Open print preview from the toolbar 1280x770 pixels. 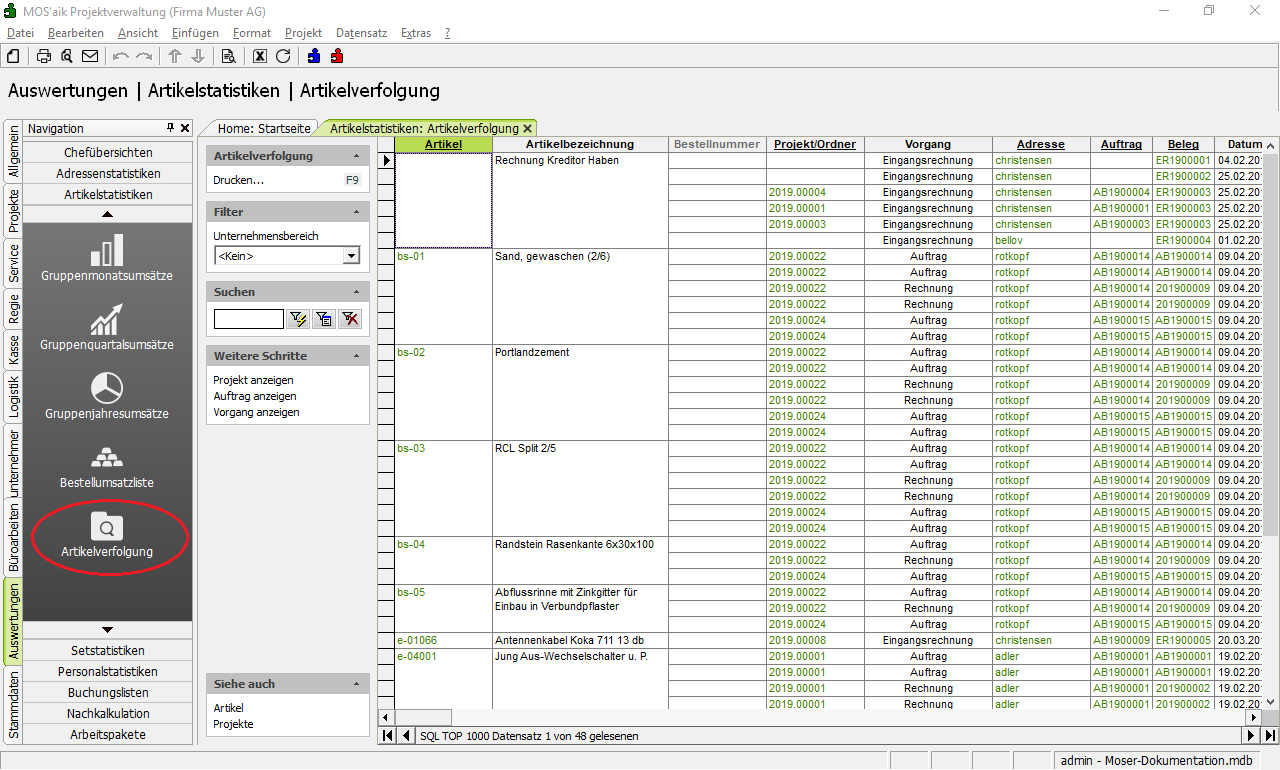[66, 56]
